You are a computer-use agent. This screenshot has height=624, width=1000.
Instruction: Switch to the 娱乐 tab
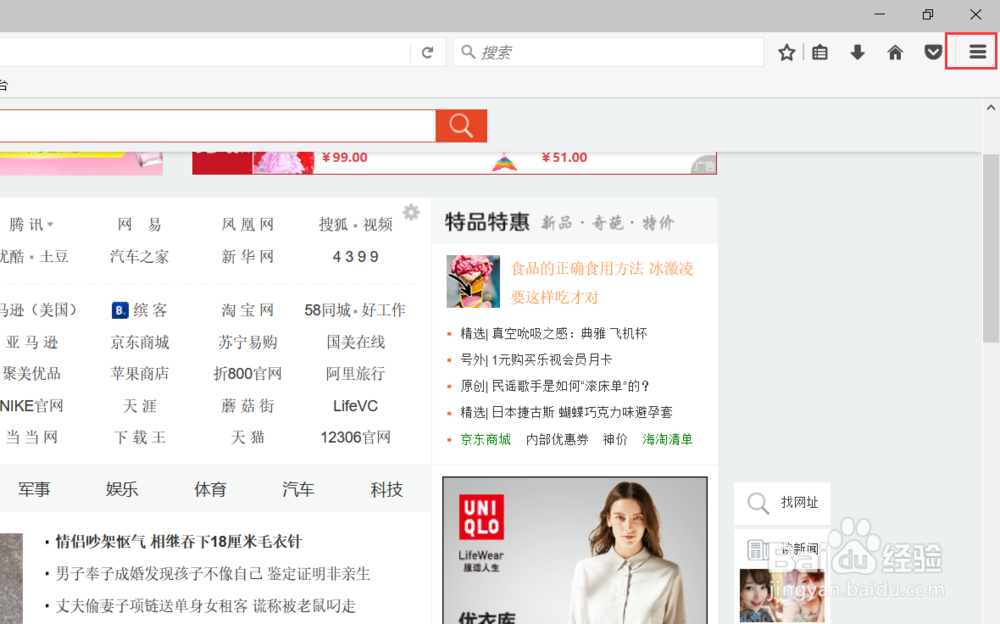[x=122, y=489]
